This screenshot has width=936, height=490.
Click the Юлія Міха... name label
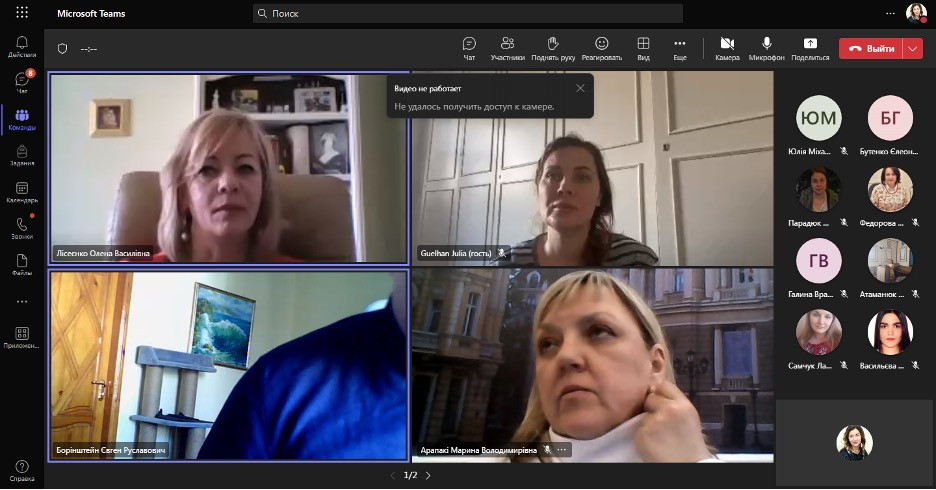pyautogui.click(x=809, y=151)
